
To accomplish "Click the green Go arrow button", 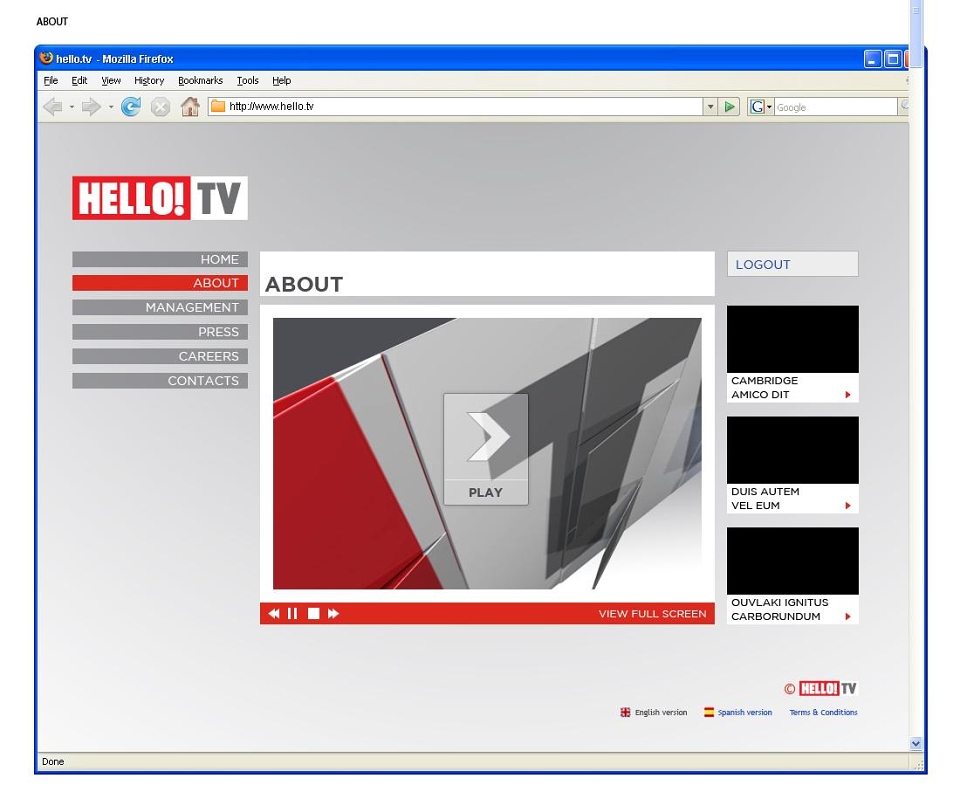I will pyautogui.click(x=729, y=107).
